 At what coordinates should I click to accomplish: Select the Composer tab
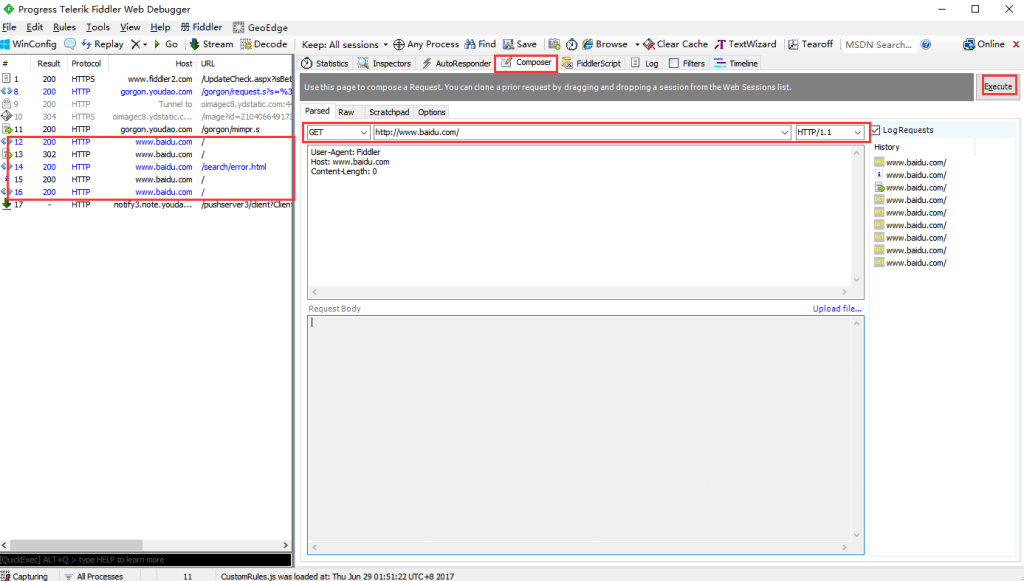526,63
